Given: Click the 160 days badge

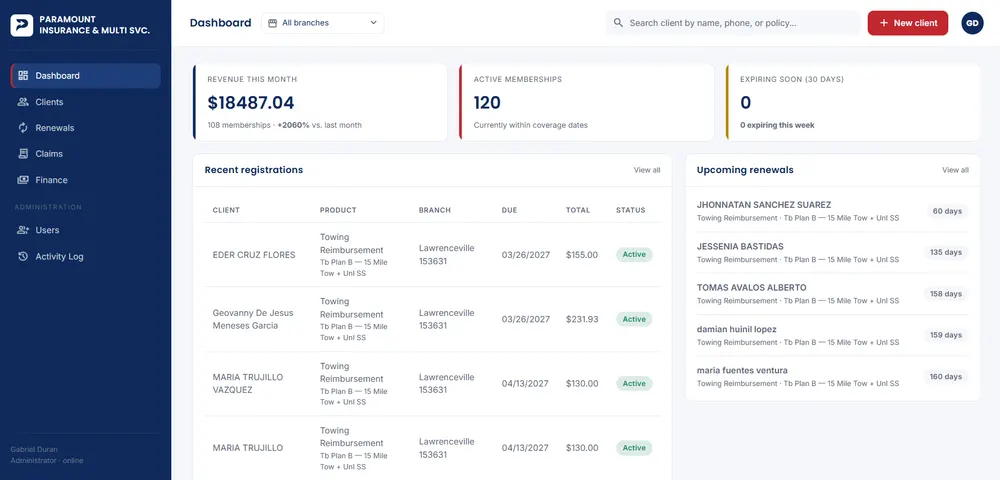Looking at the screenshot, I should [x=946, y=377].
